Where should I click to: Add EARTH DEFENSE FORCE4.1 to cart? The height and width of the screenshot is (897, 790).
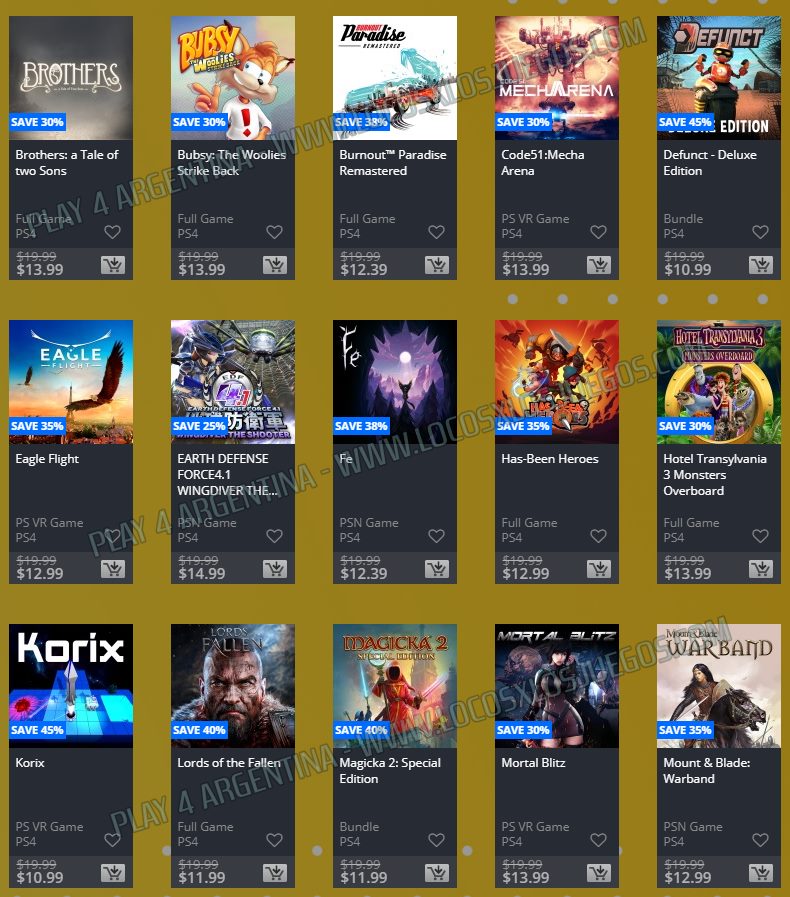275,569
